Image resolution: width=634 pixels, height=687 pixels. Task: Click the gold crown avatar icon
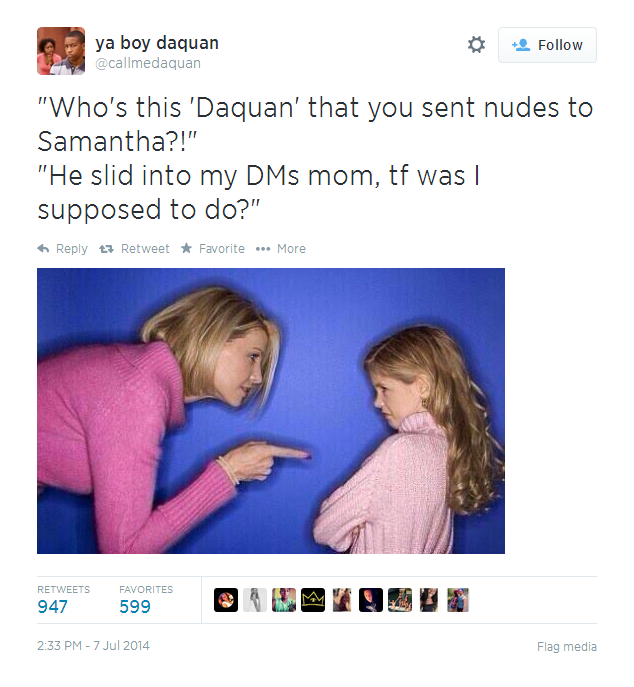(313, 600)
